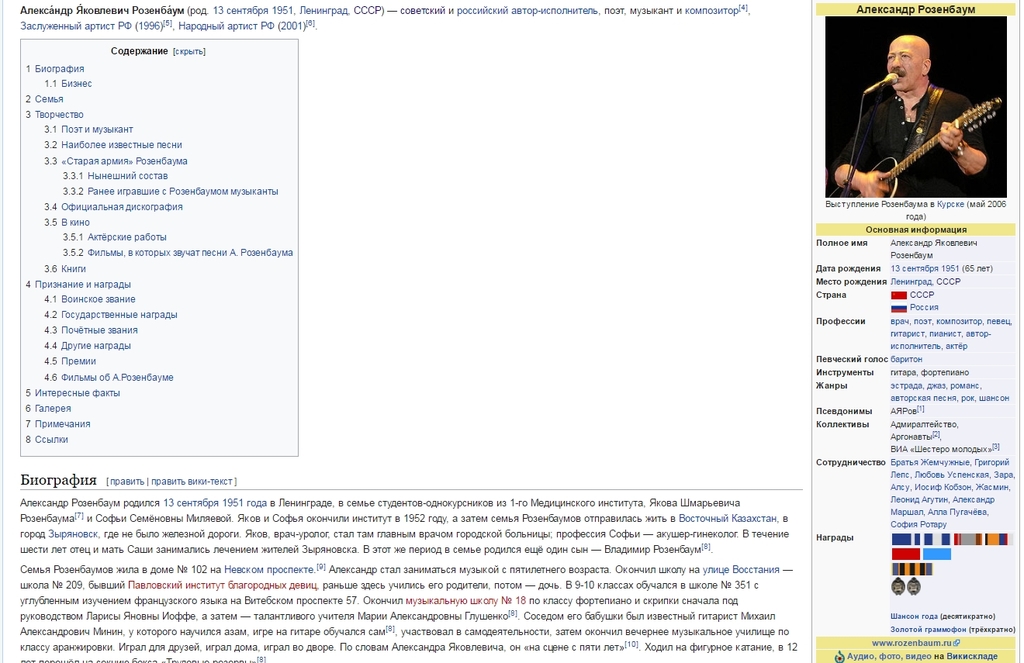Viewport: 1024px width, 663px height.
Task: Select Интересные факты in contents list
Action: (78, 393)
